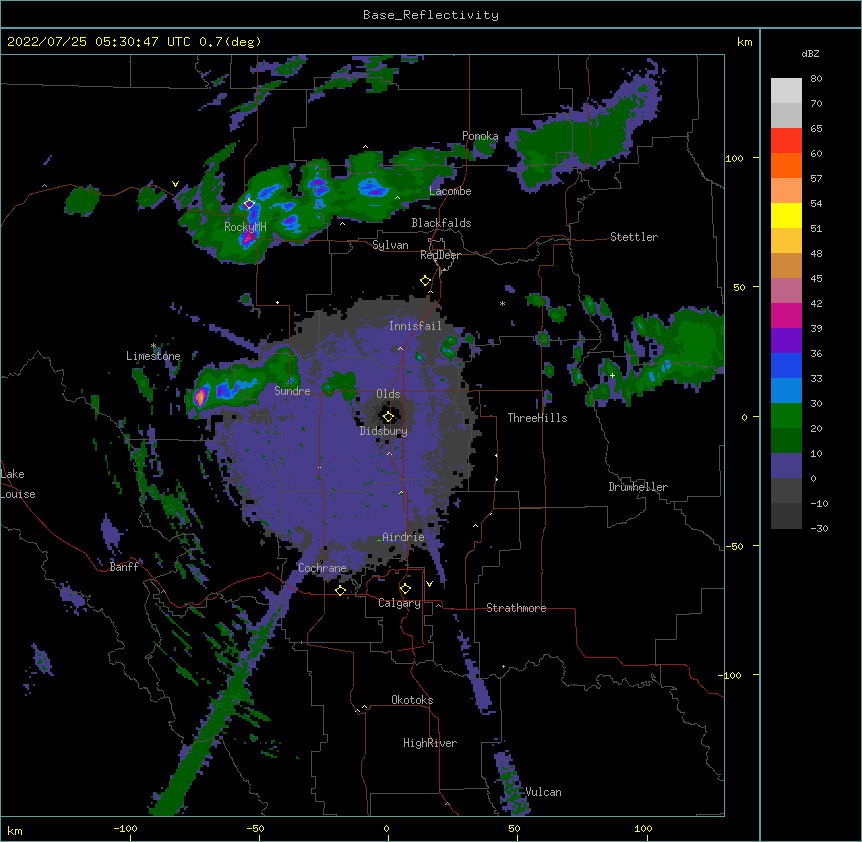The width and height of the screenshot is (862, 842).
Task: Click the HighRiver city label
Action: [x=430, y=743]
